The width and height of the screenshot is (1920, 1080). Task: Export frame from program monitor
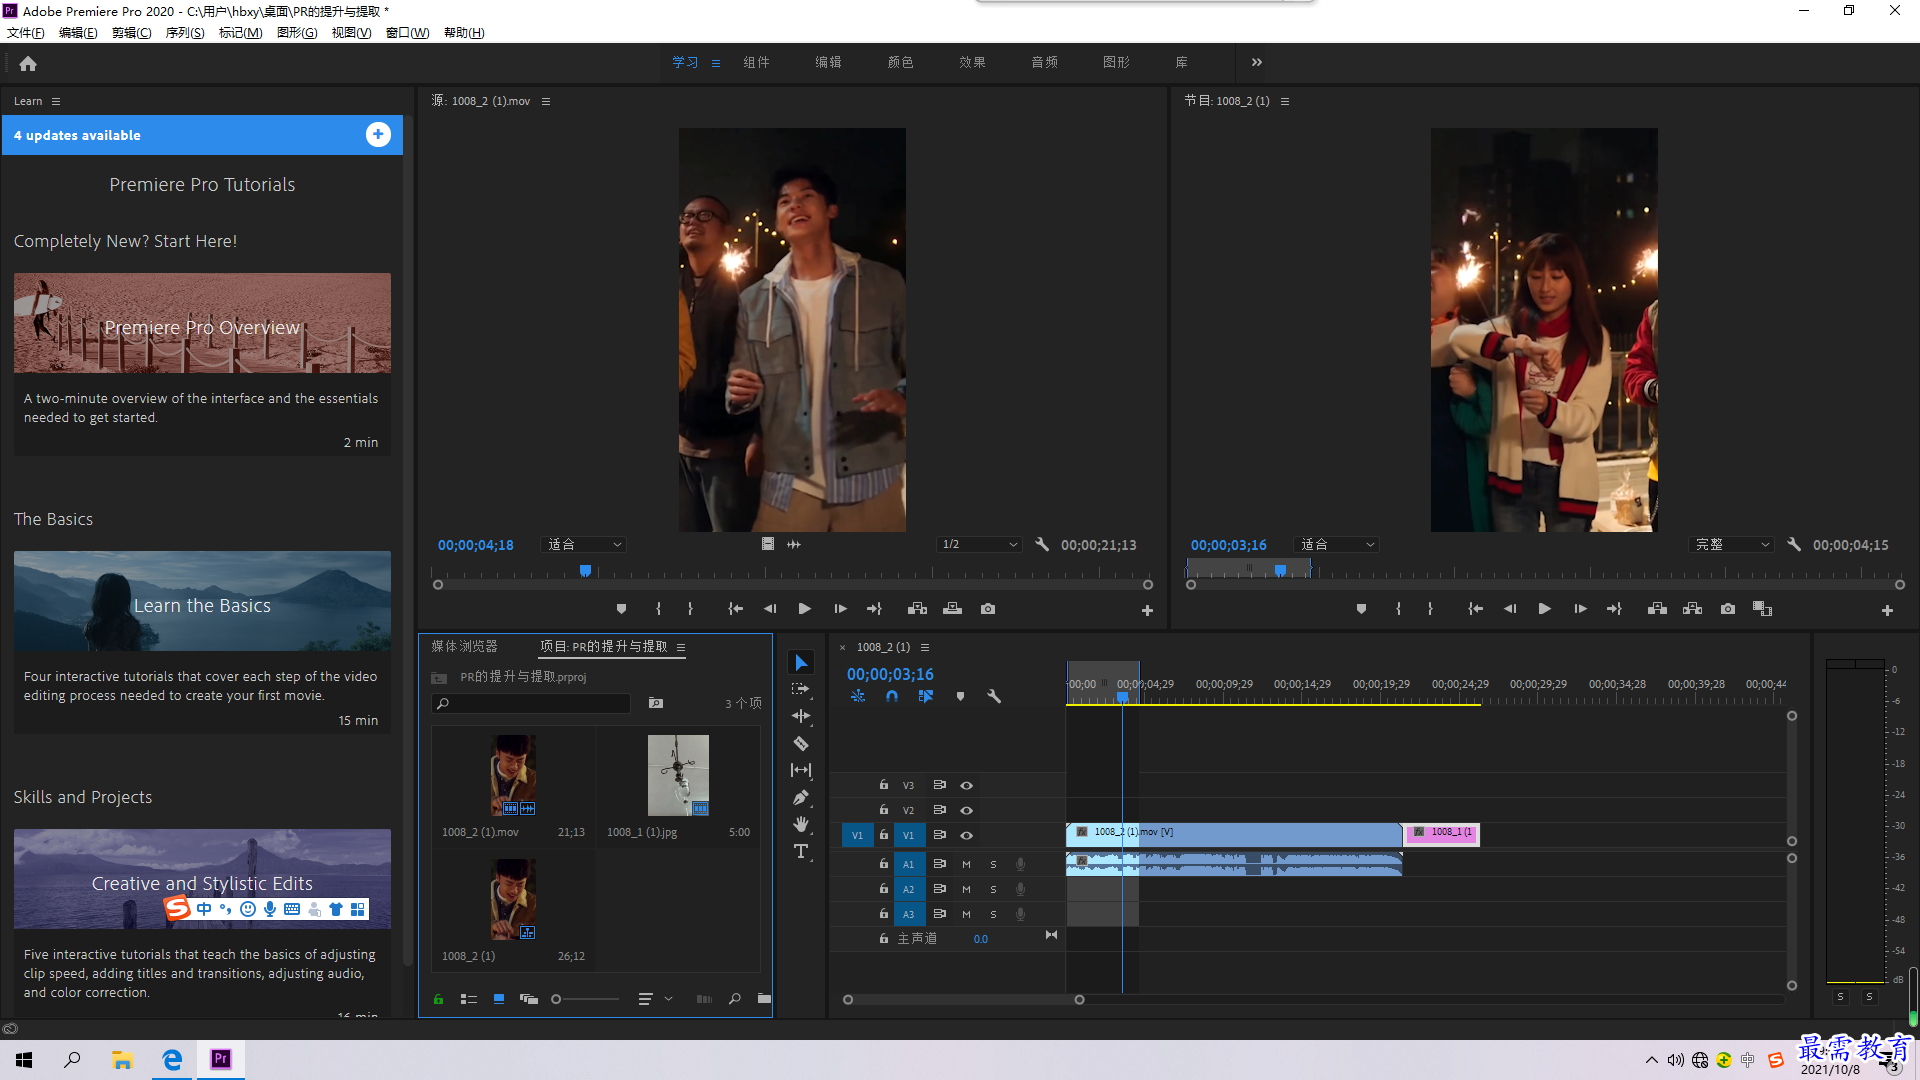click(1728, 609)
